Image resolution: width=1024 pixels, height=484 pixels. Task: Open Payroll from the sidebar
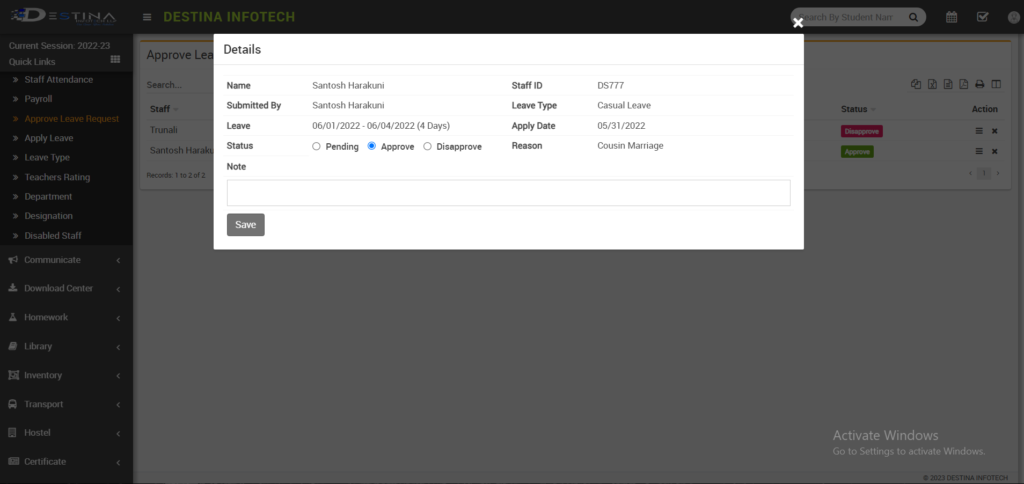pyautogui.click(x=38, y=99)
